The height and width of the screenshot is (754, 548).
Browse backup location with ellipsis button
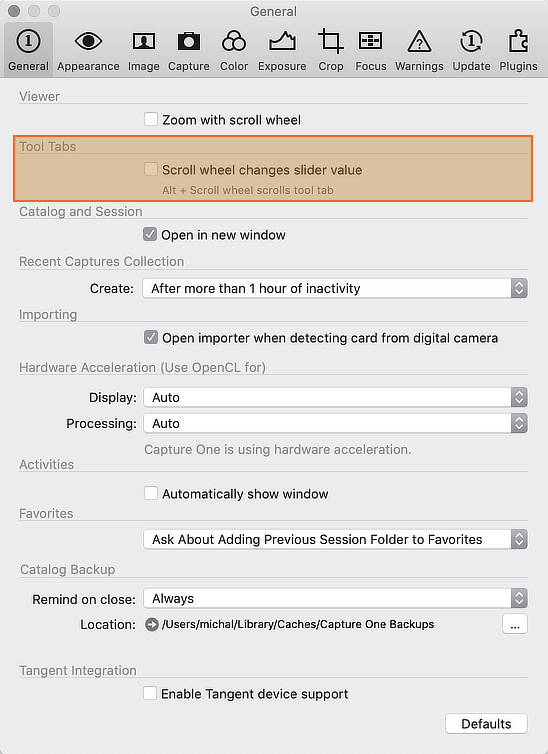click(515, 624)
